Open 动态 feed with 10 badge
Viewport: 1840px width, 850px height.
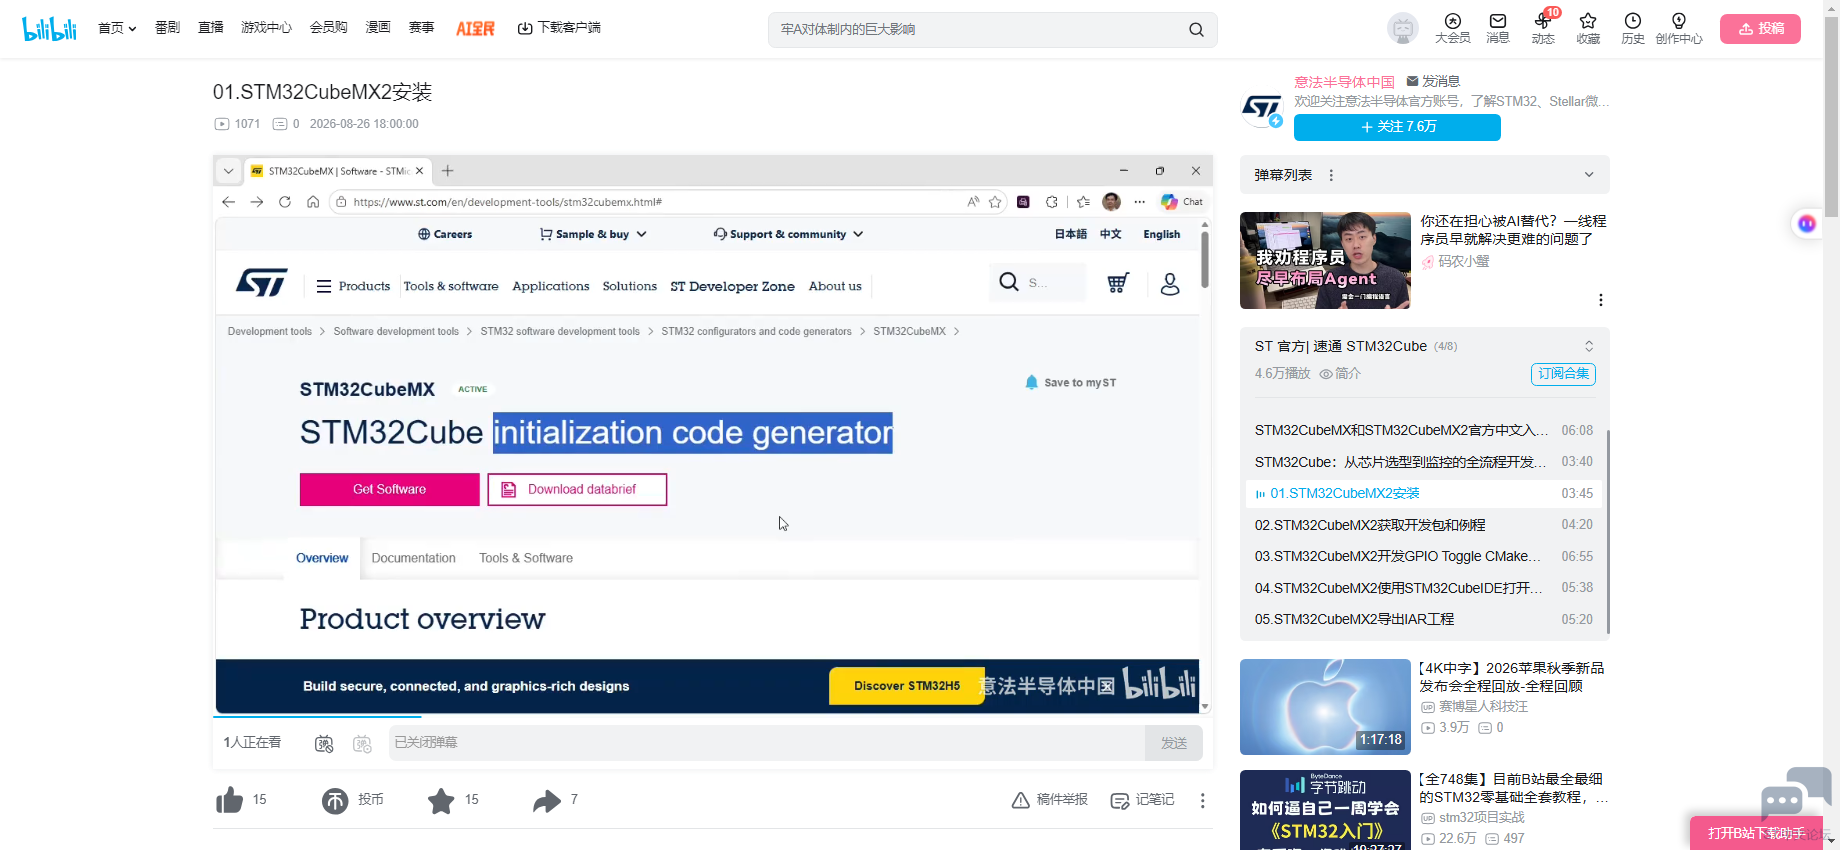(1543, 28)
